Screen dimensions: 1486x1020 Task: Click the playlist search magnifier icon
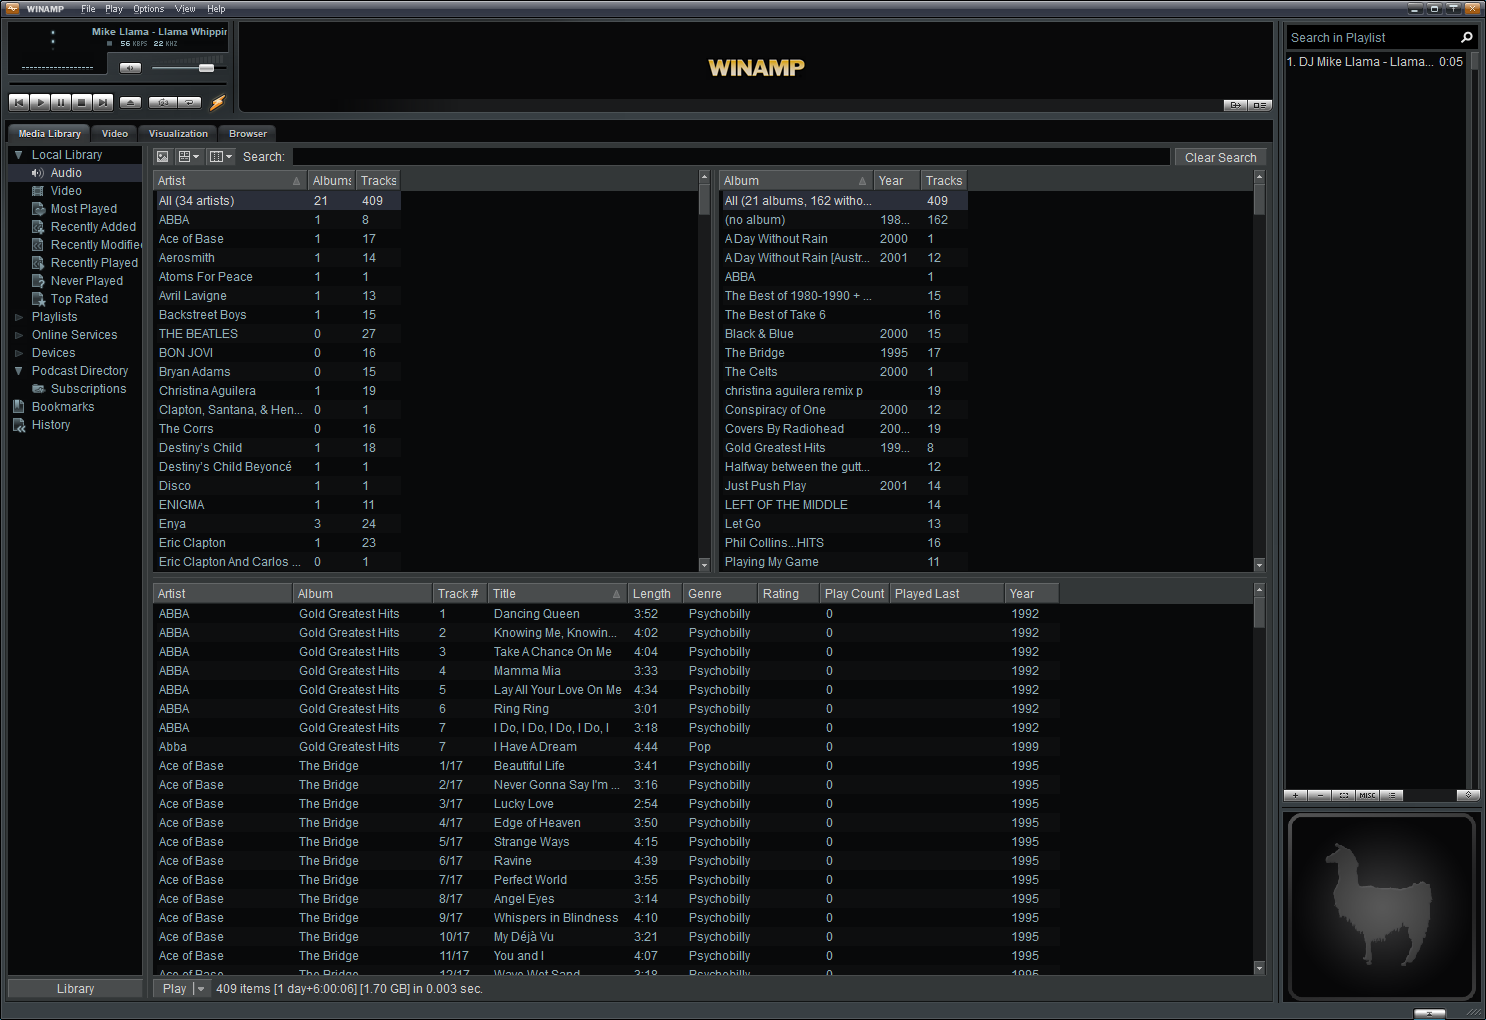[1467, 37]
